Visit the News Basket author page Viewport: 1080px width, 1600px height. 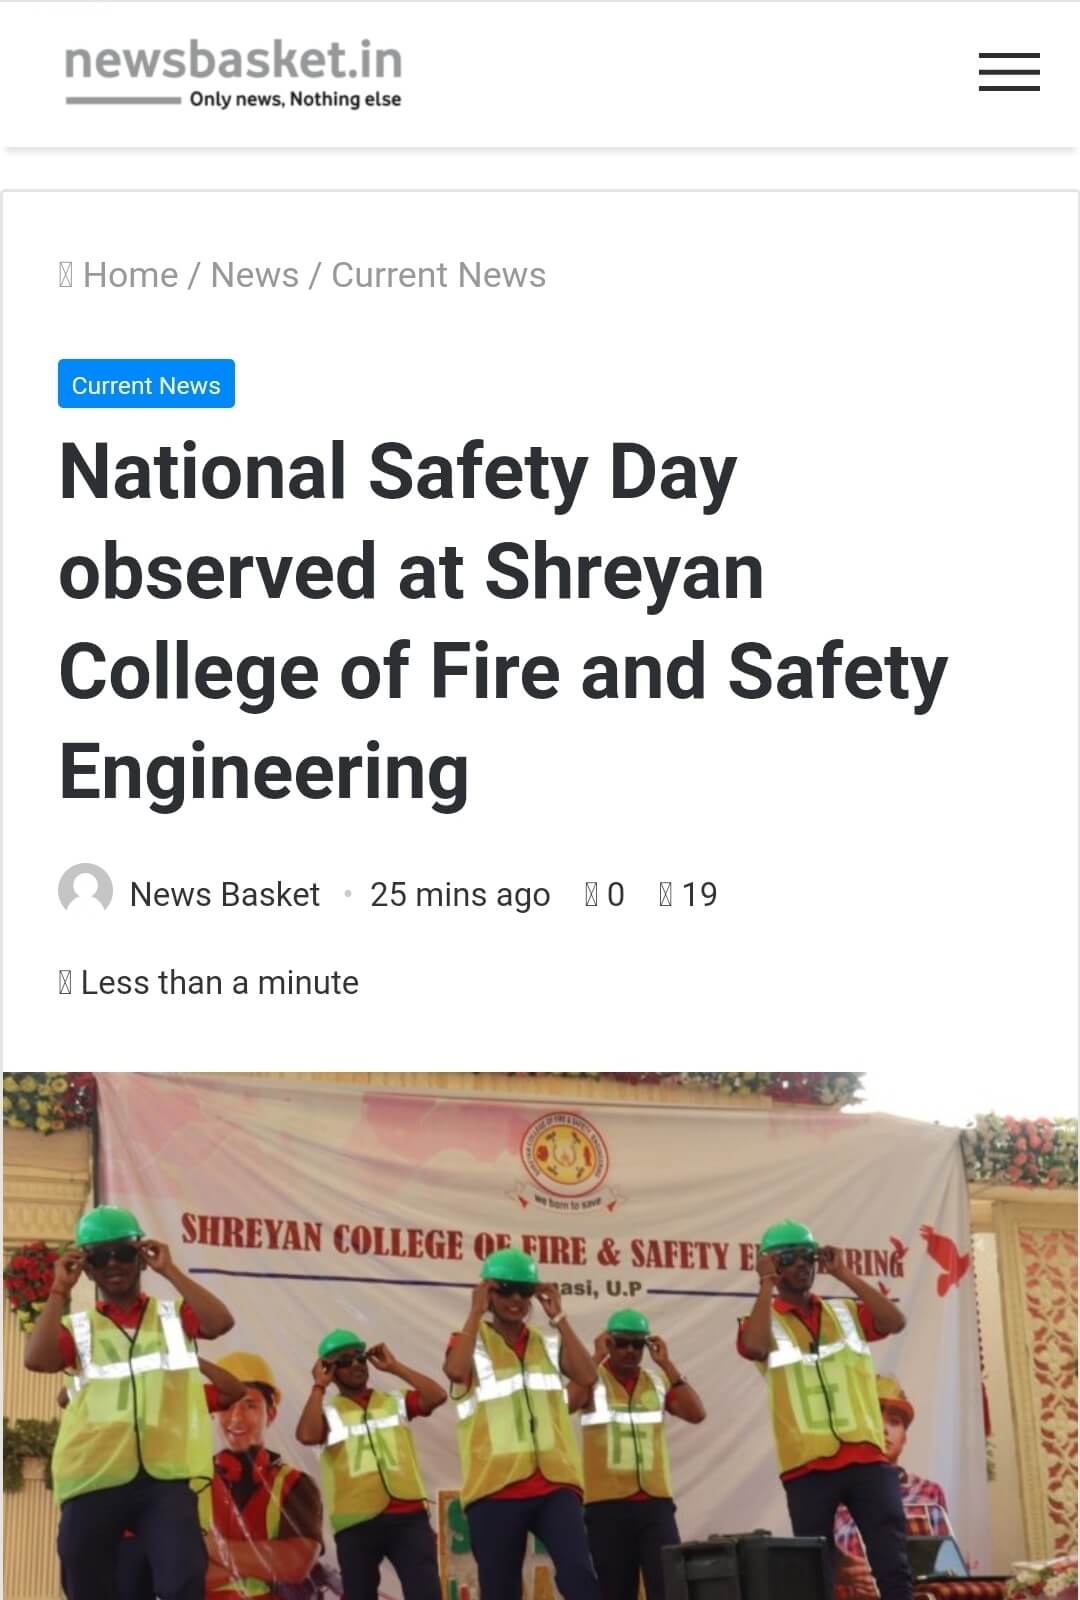(x=225, y=894)
